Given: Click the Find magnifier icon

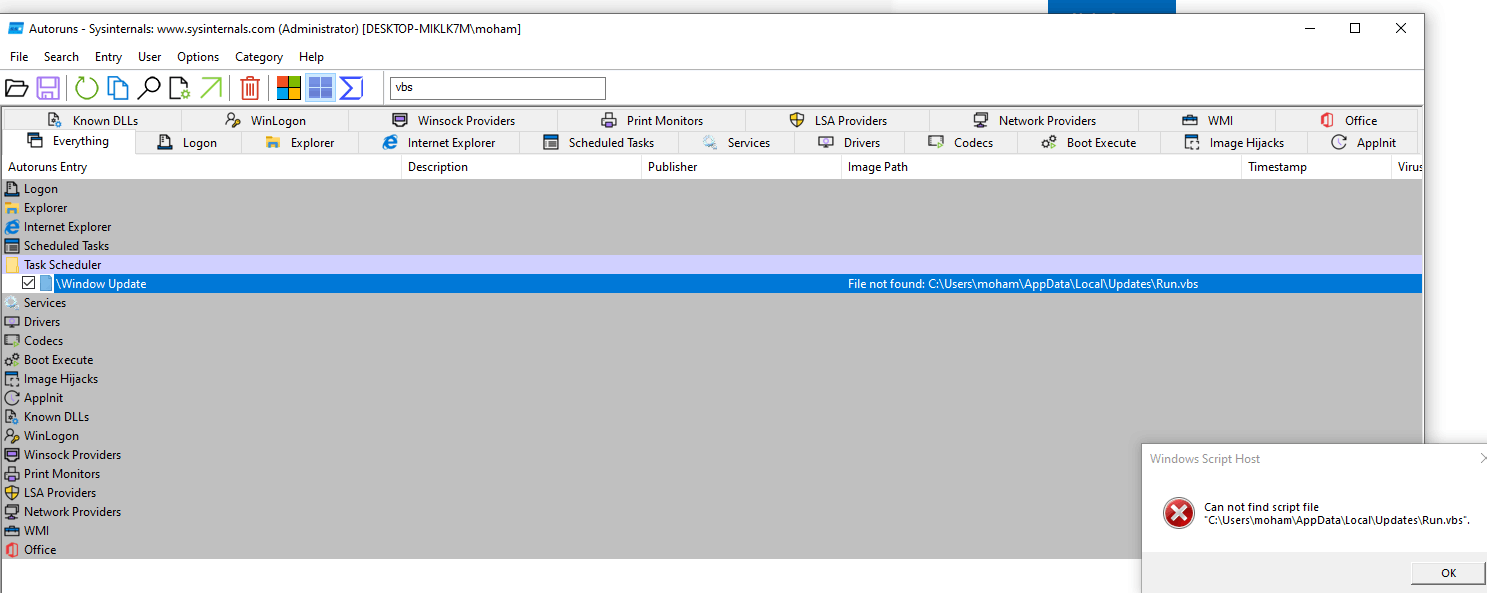Looking at the screenshot, I should [x=149, y=89].
